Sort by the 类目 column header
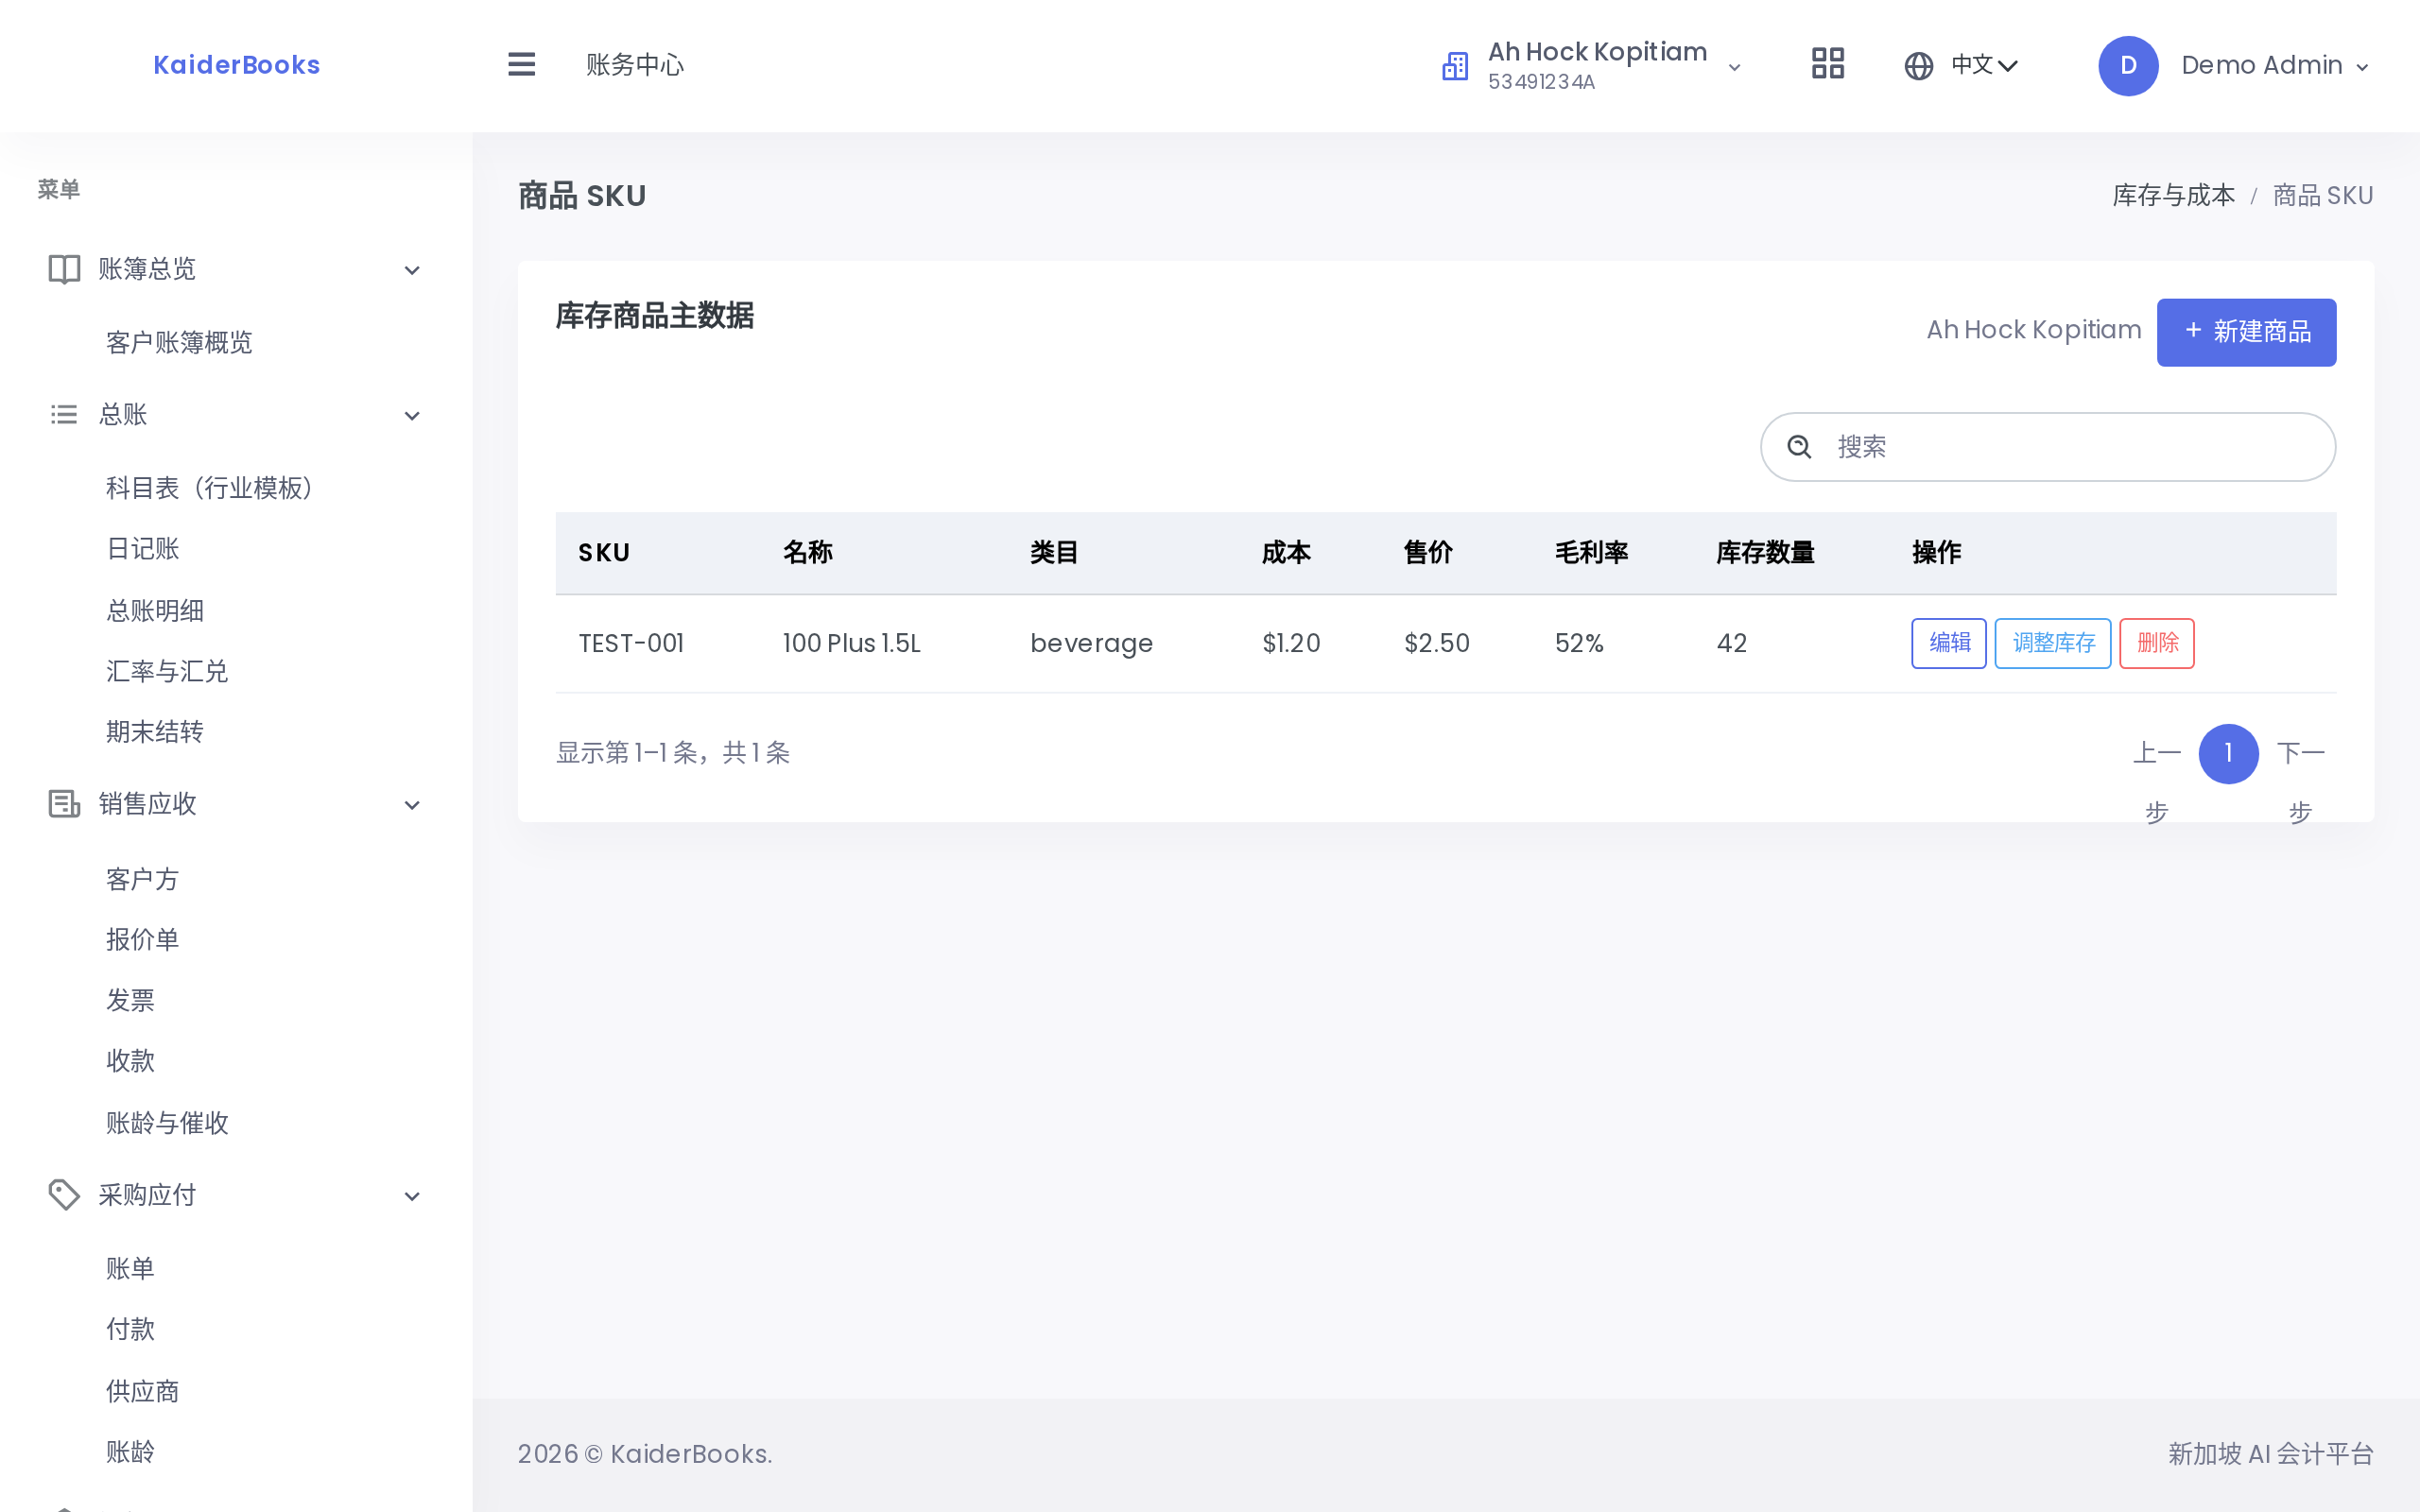This screenshot has width=2420, height=1512. [x=1054, y=553]
